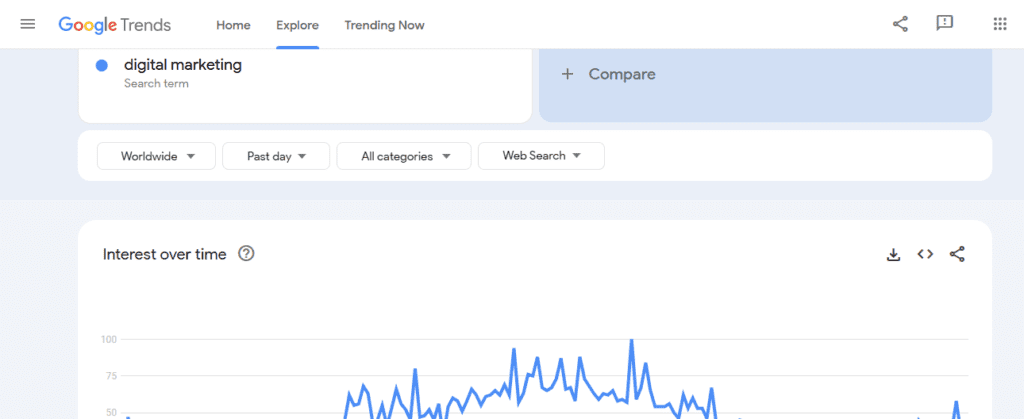Open the hamburger main menu
Viewport: 1024px width, 419px height.
(x=28, y=24)
